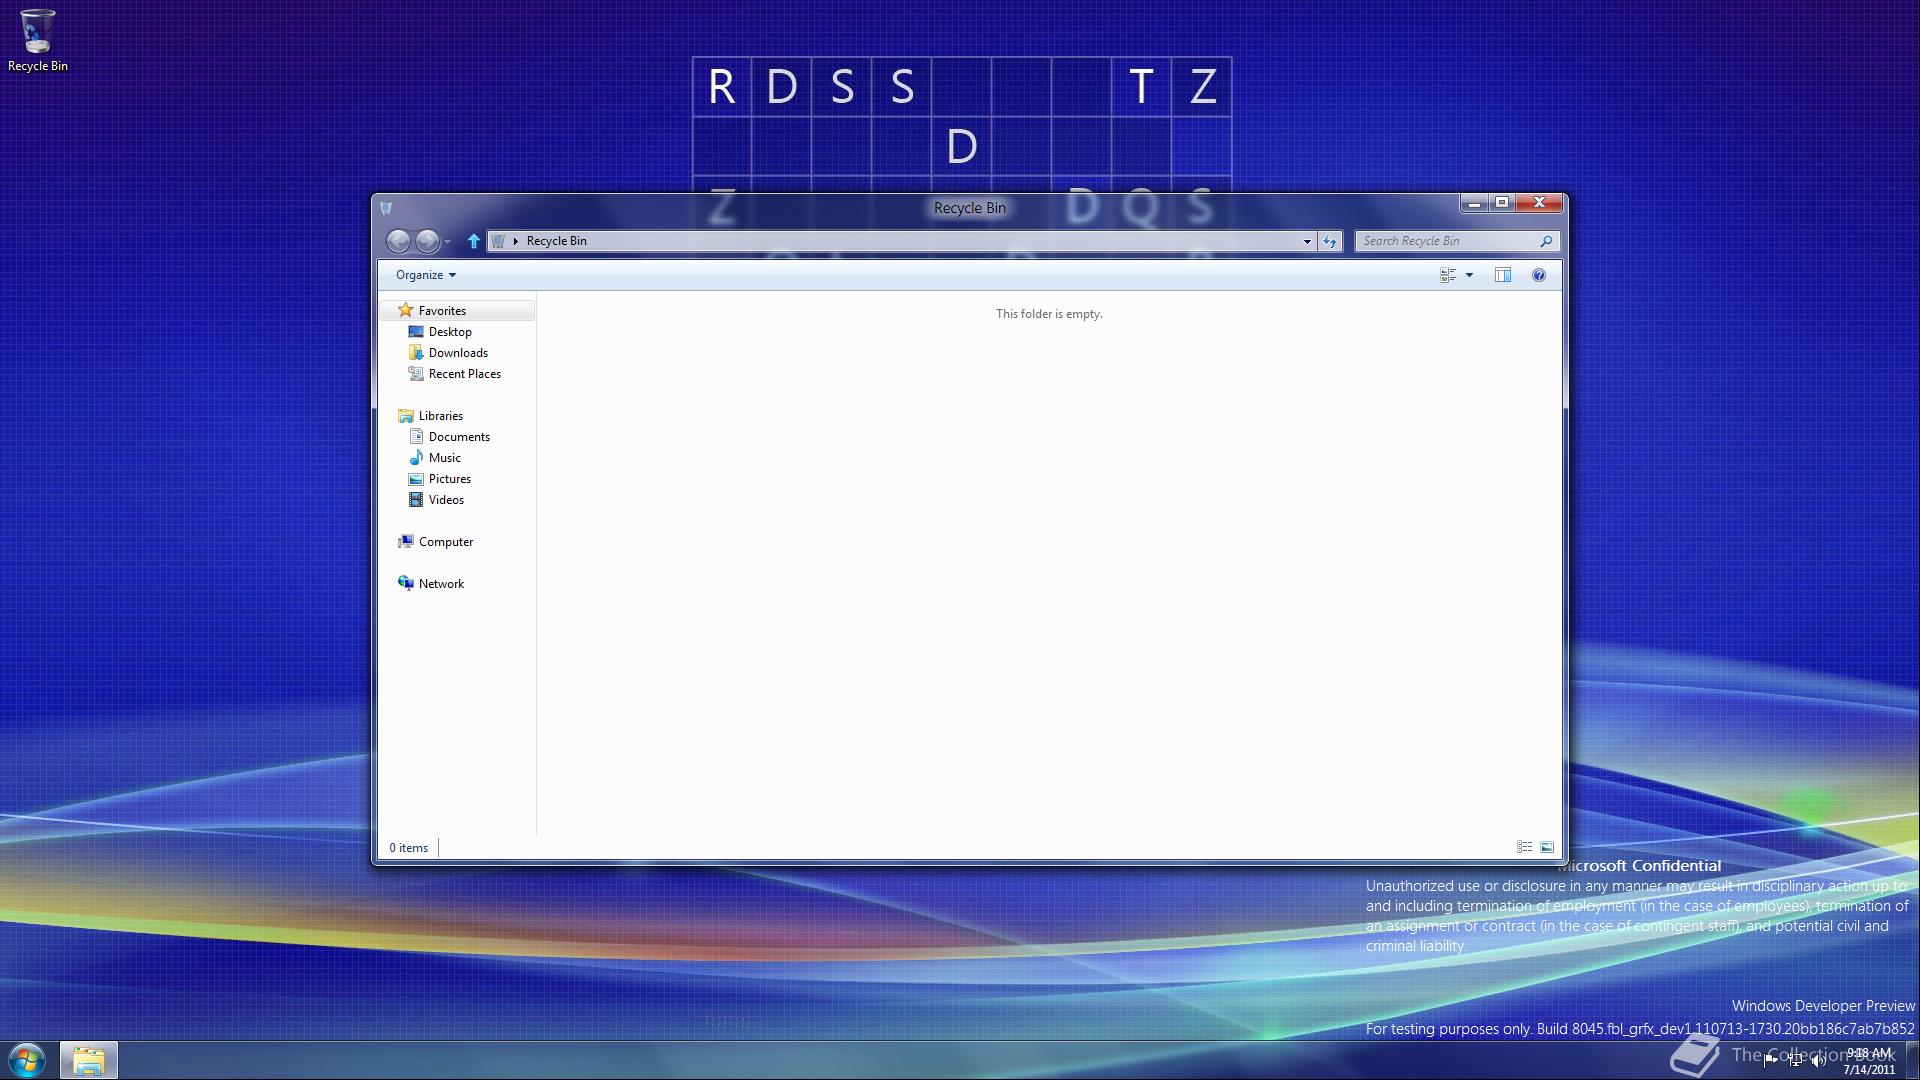Screen dimensions: 1920x1080
Task: Switch to Details view in status bar
Action: point(1524,847)
